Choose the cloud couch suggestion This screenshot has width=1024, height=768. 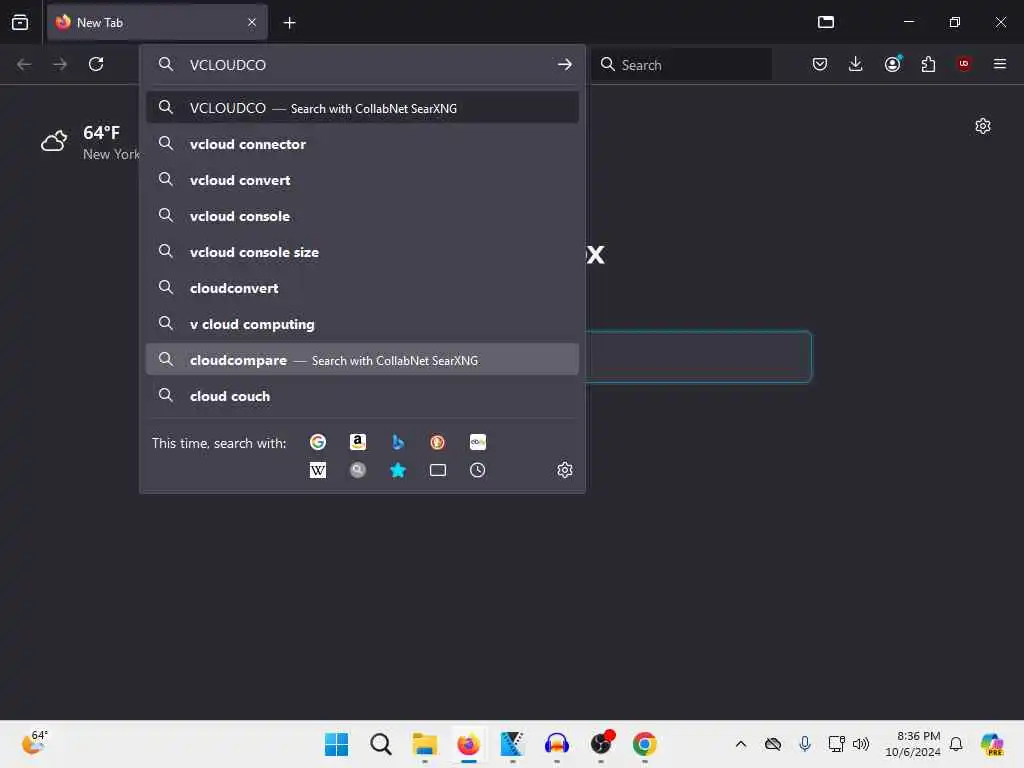[x=362, y=396]
